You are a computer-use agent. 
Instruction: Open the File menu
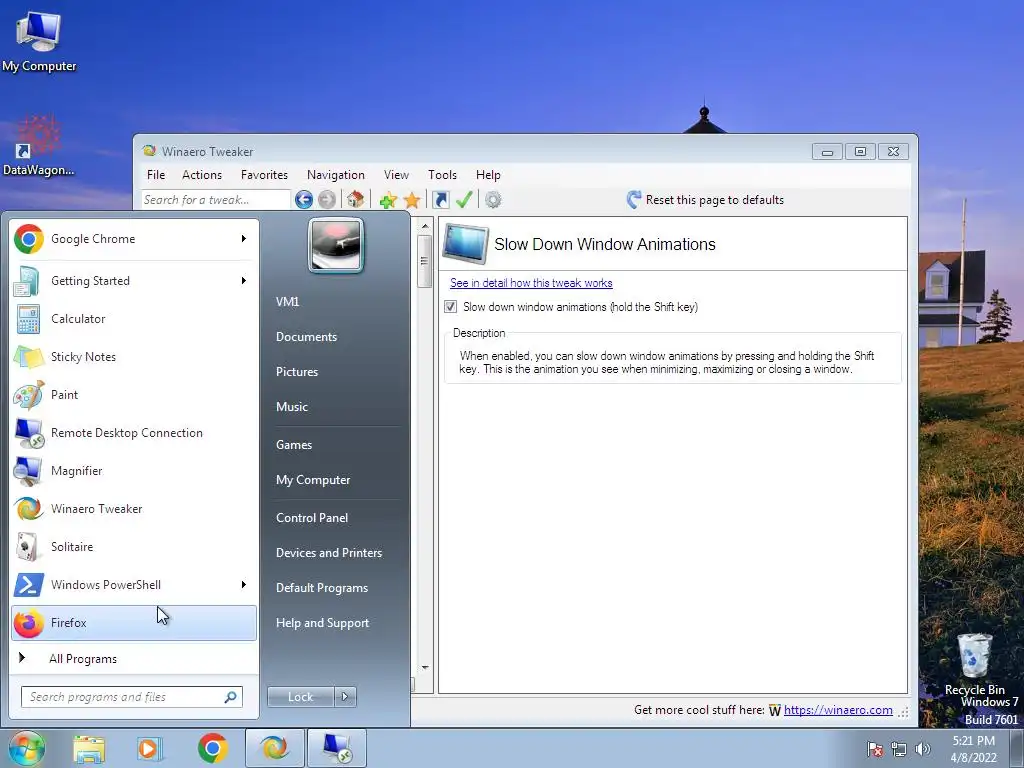156,175
